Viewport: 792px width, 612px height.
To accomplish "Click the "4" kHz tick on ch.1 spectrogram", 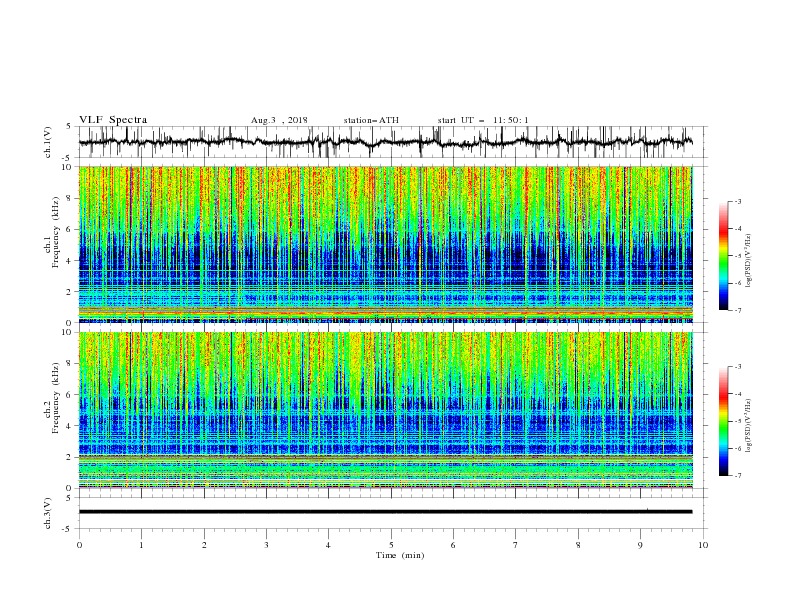I will [x=70, y=261].
